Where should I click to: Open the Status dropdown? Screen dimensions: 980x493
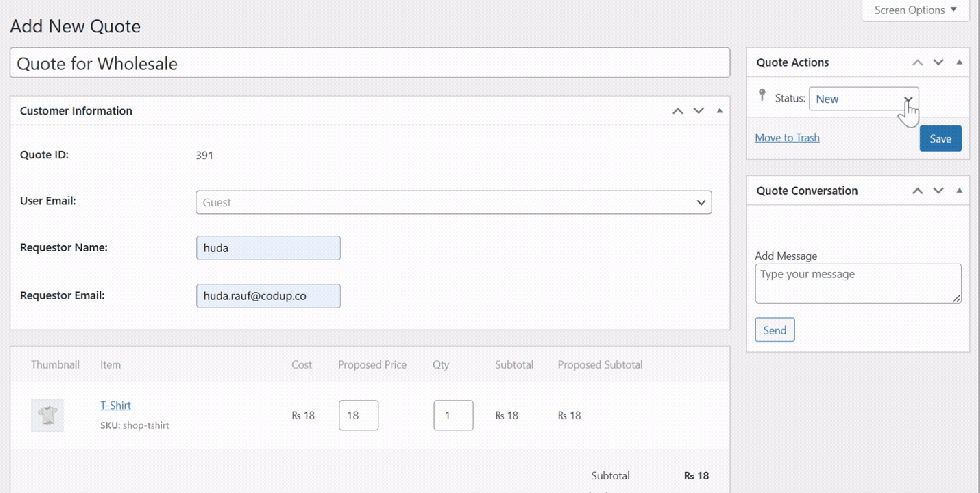point(863,99)
